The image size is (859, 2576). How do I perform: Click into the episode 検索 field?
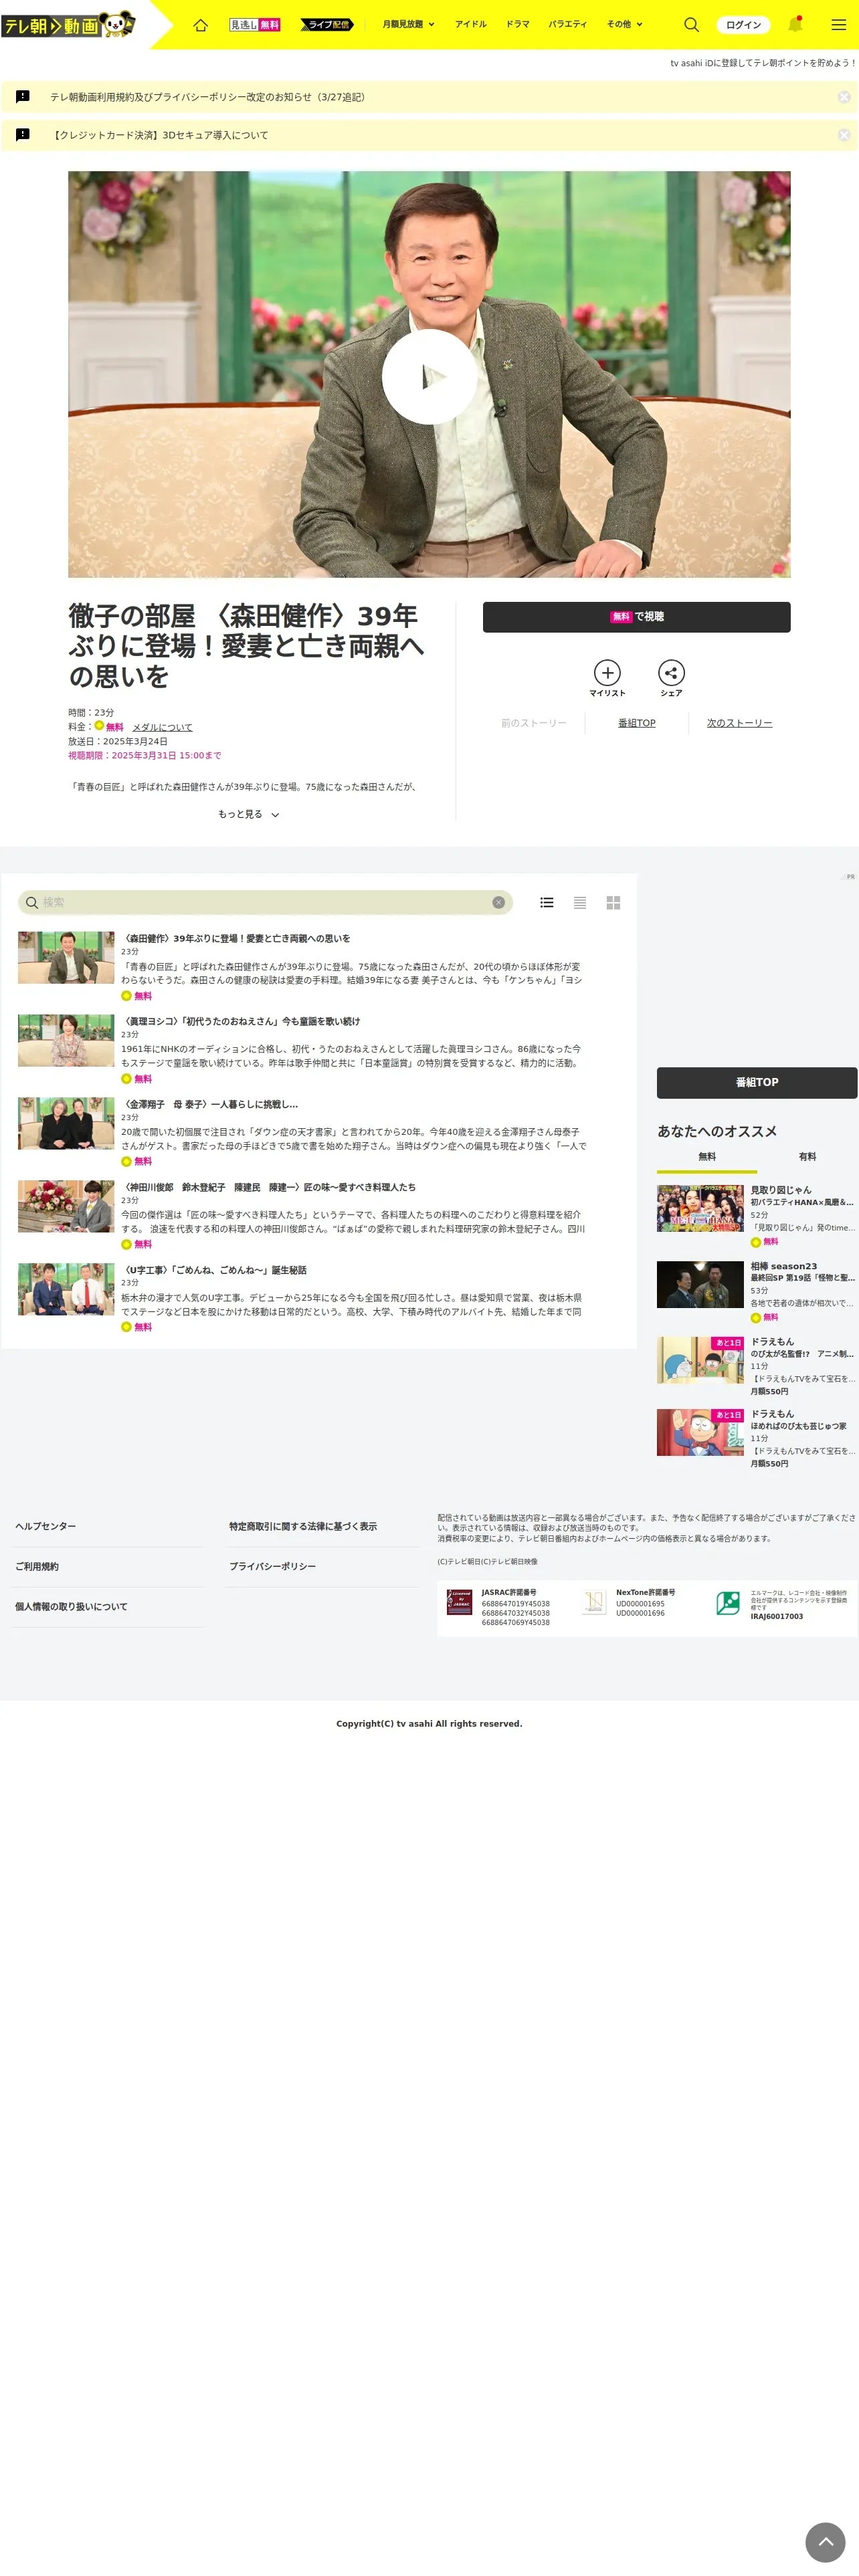coord(265,902)
